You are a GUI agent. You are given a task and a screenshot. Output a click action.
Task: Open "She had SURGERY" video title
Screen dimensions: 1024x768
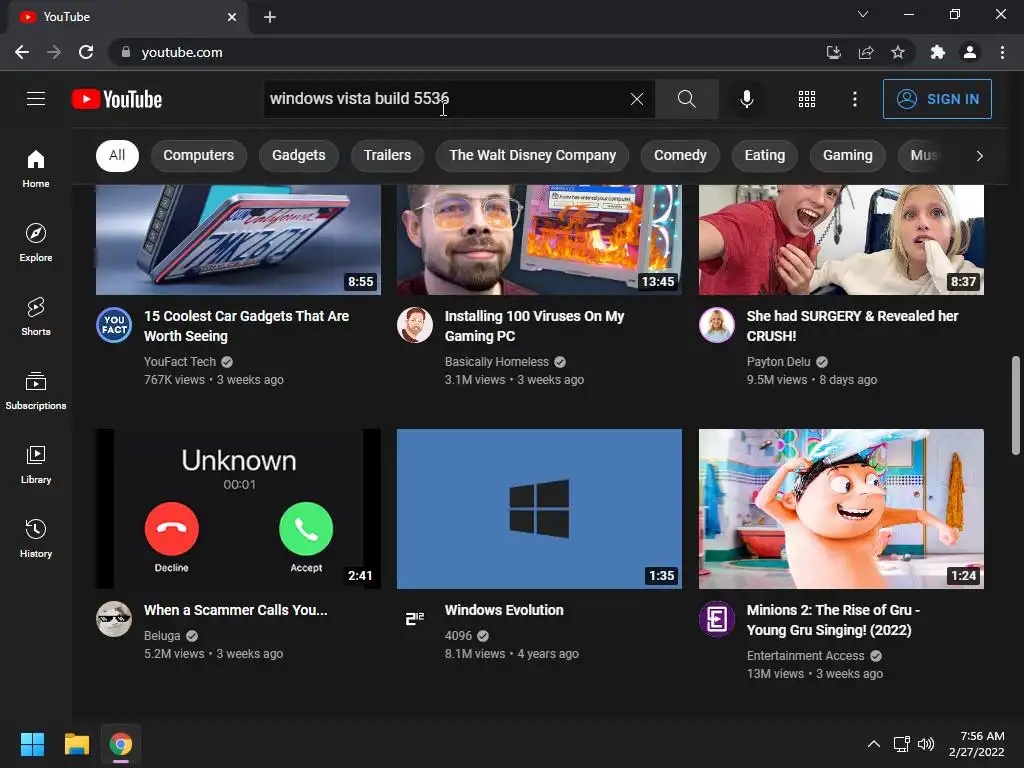pyautogui.click(x=852, y=326)
